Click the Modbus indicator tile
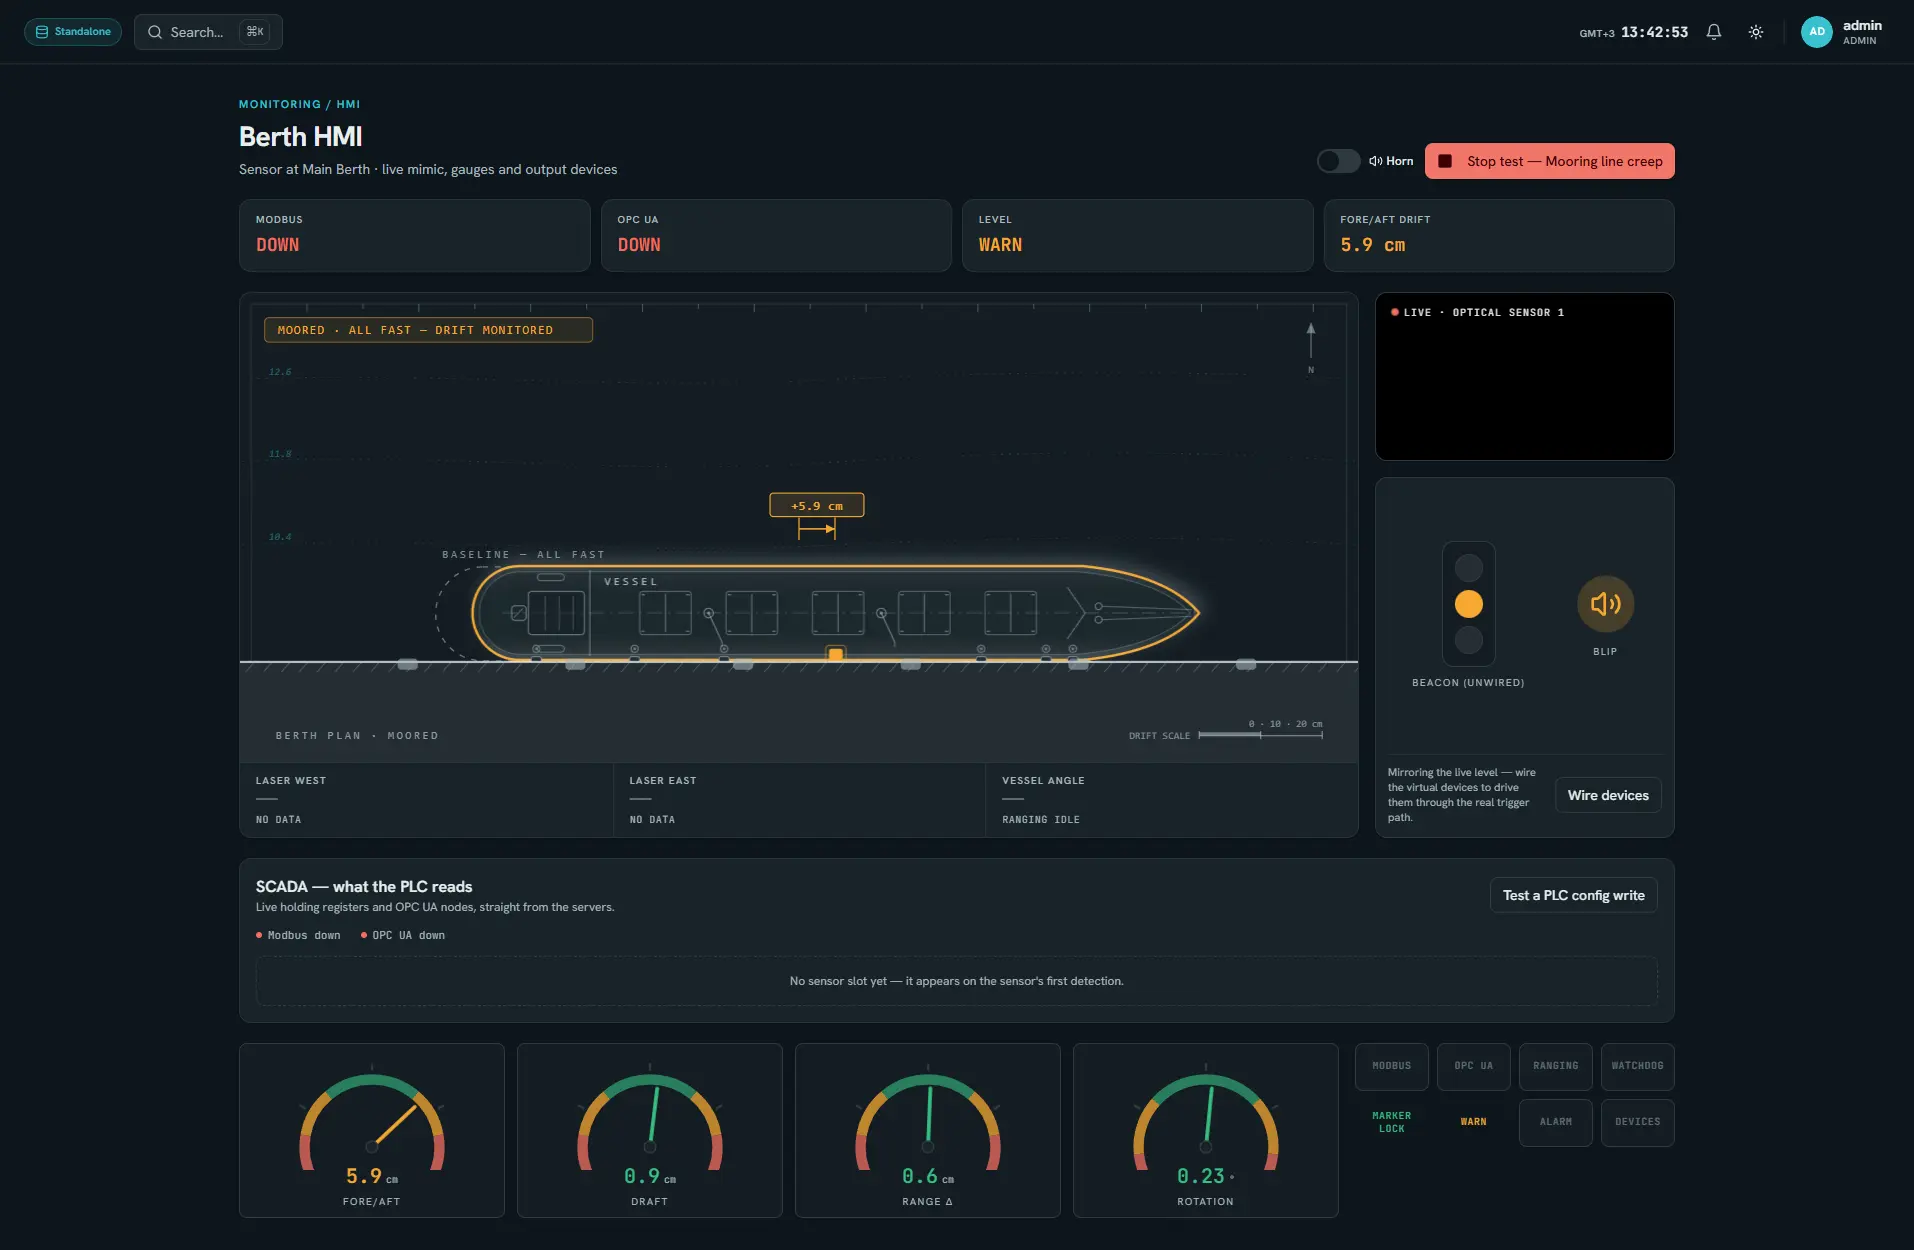 (1391, 1066)
